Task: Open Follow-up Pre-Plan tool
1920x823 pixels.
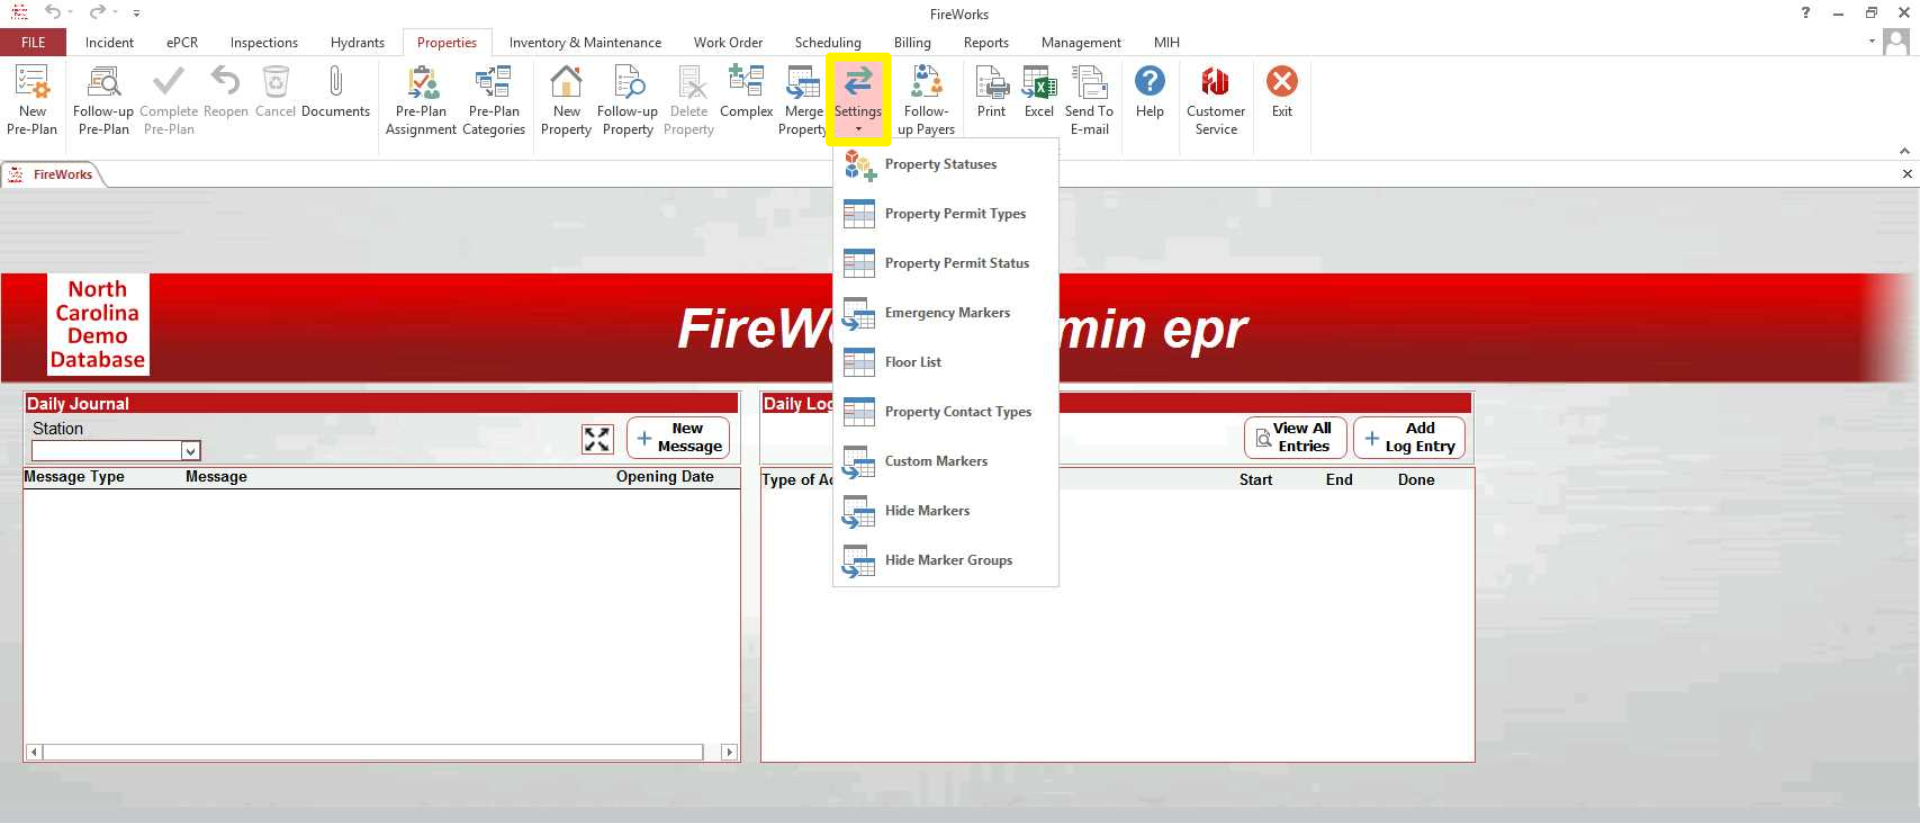Action: [x=103, y=100]
